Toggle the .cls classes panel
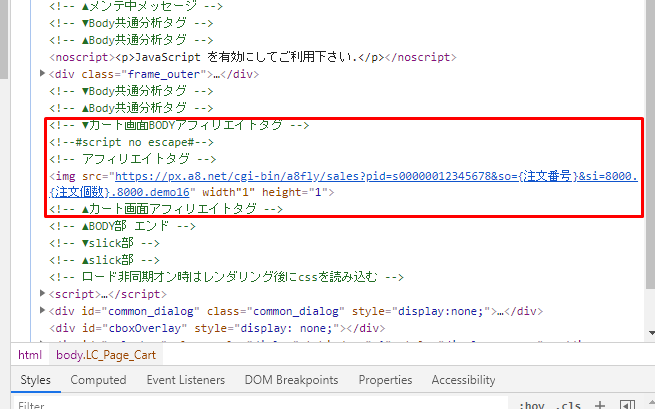 point(569,405)
